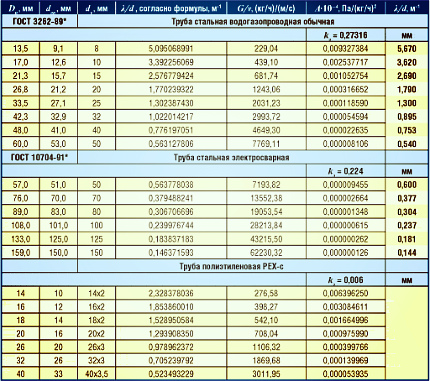Click the pipe size 16x2
Viewport: 430px width, 381px height.
coord(96,307)
